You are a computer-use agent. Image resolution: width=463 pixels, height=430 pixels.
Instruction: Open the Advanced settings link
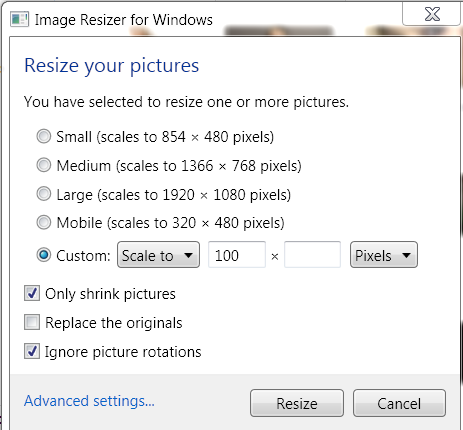pyautogui.click(x=89, y=401)
